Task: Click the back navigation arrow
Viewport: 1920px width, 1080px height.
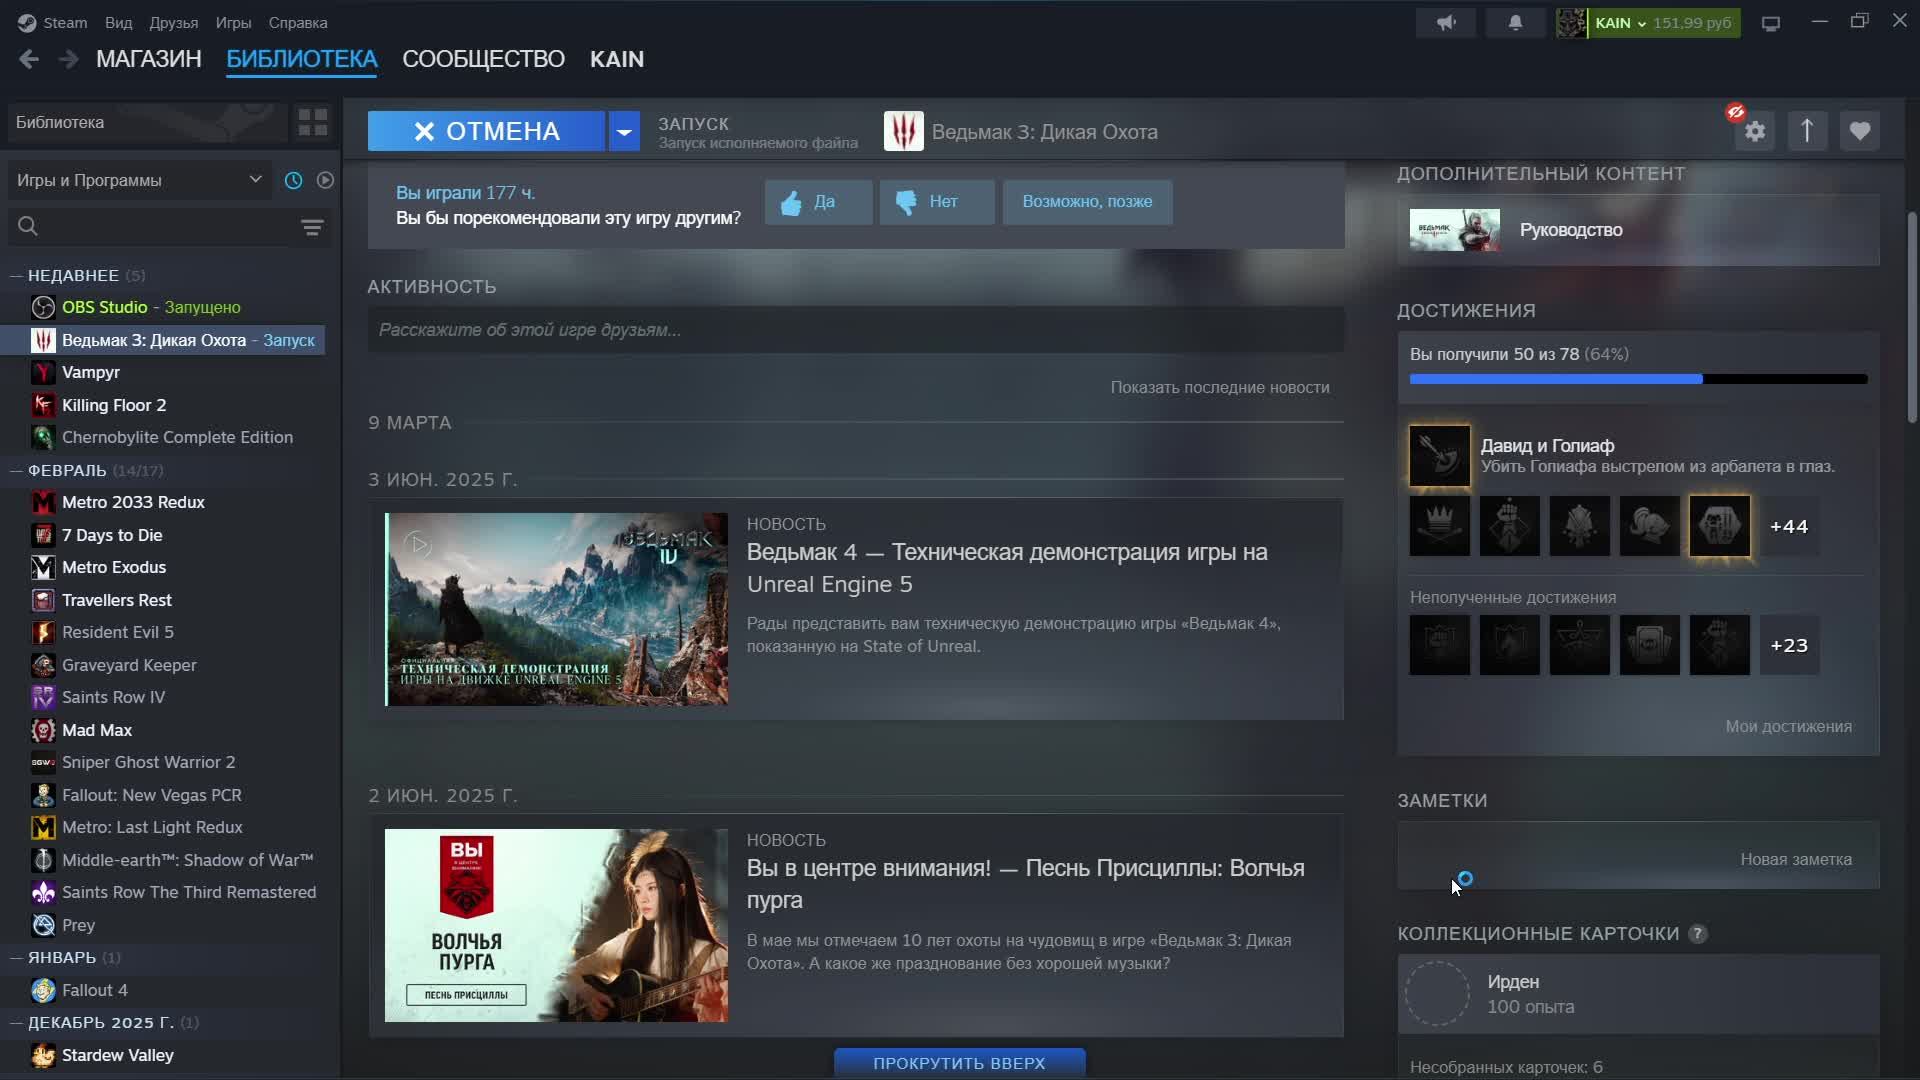Action: pyautogui.click(x=29, y=59)
